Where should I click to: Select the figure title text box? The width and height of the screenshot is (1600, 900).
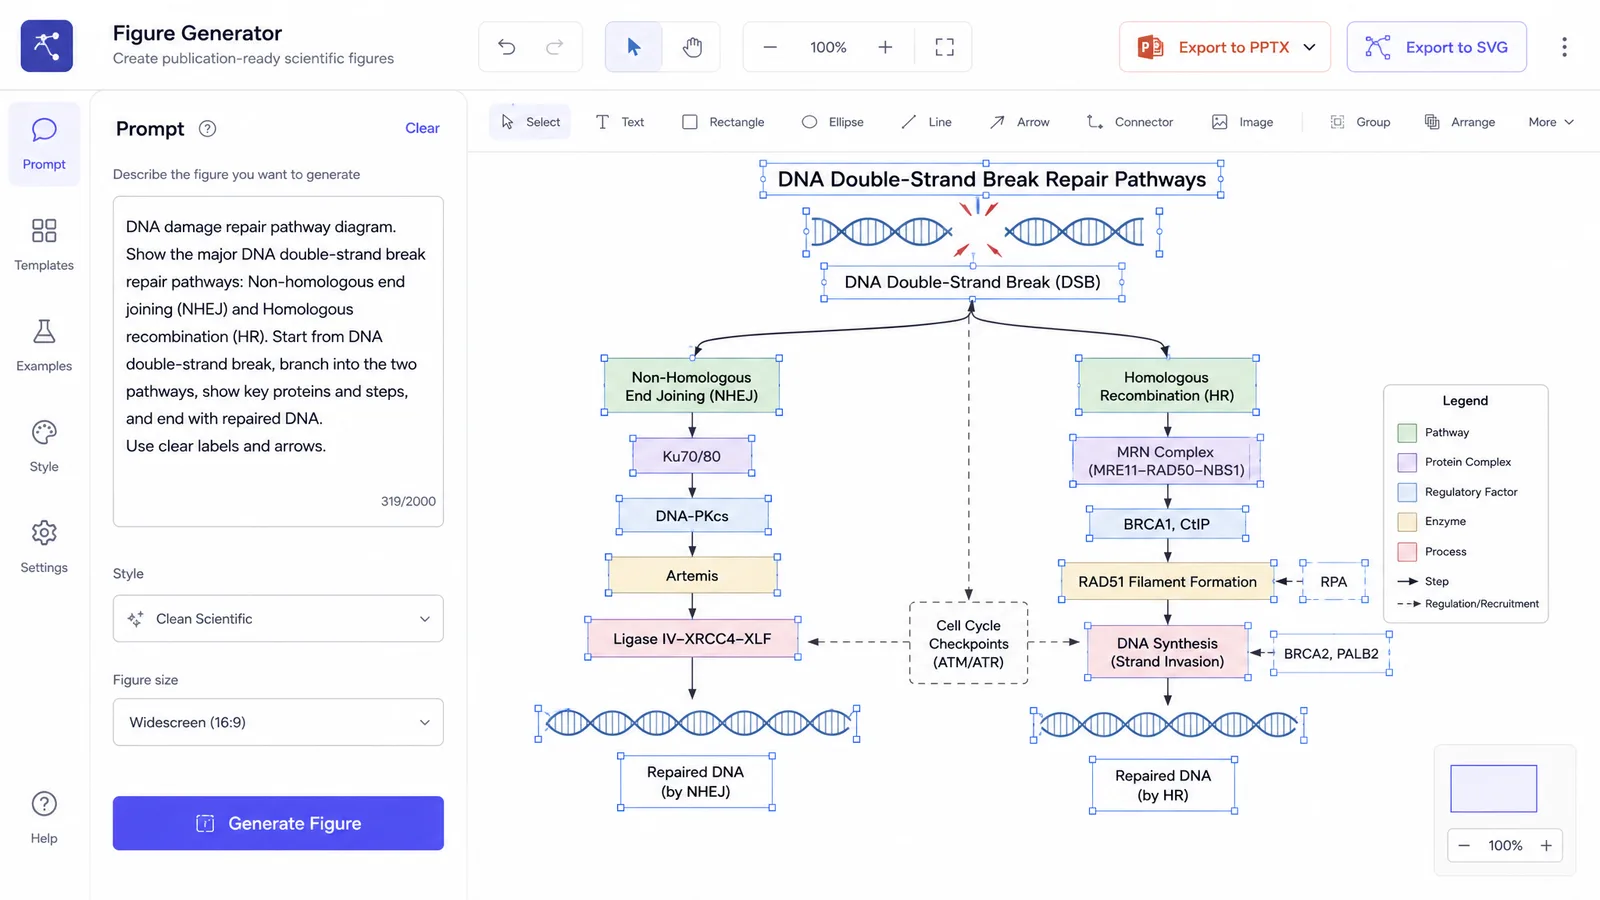tap(991, 179)
